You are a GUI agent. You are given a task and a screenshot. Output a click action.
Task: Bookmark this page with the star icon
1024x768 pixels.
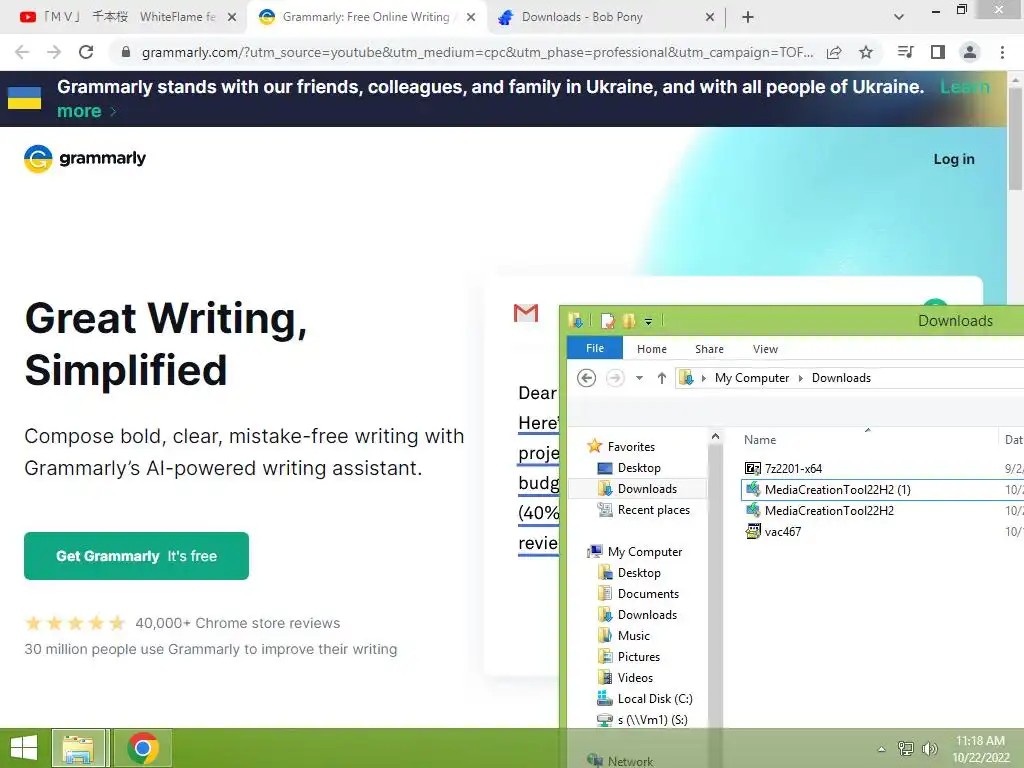pyautogui.click(x=866, y=52)
